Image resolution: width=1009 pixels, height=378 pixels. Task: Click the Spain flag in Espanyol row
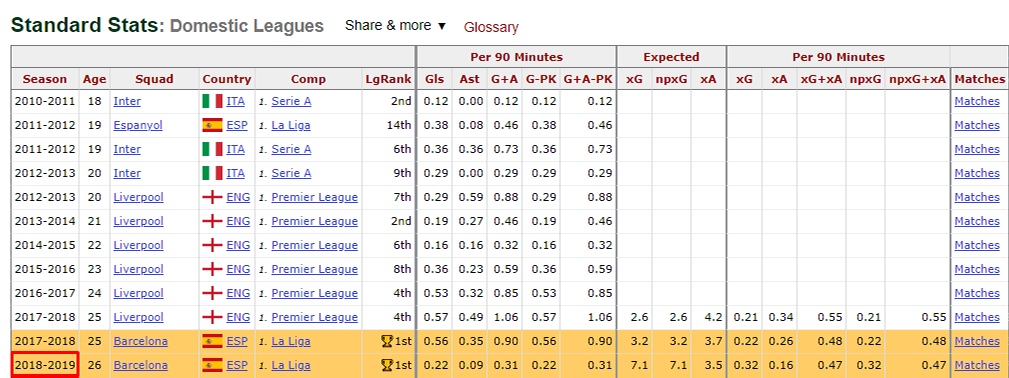point(212,125)
